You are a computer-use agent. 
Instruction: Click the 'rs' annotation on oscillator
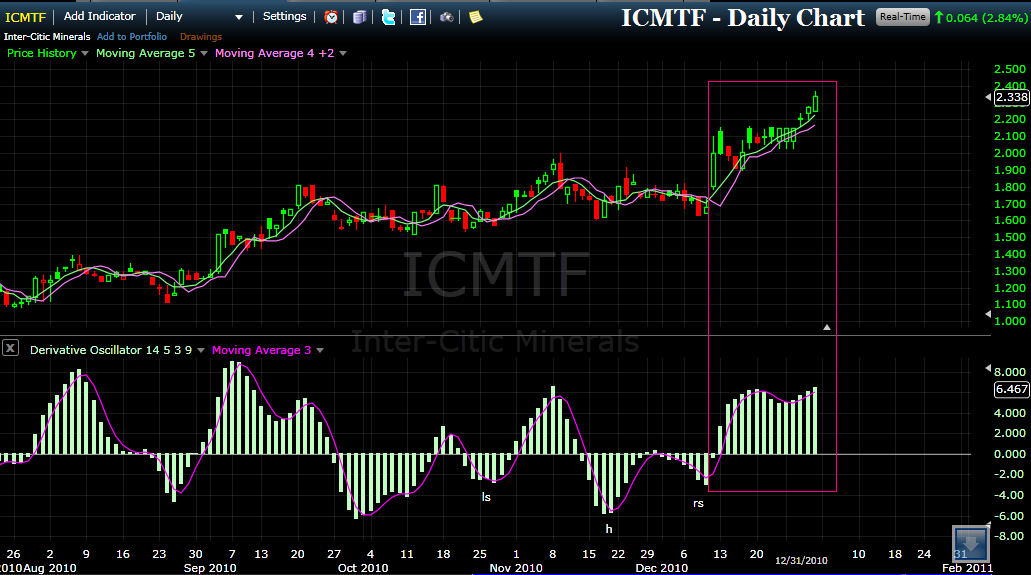698,503
